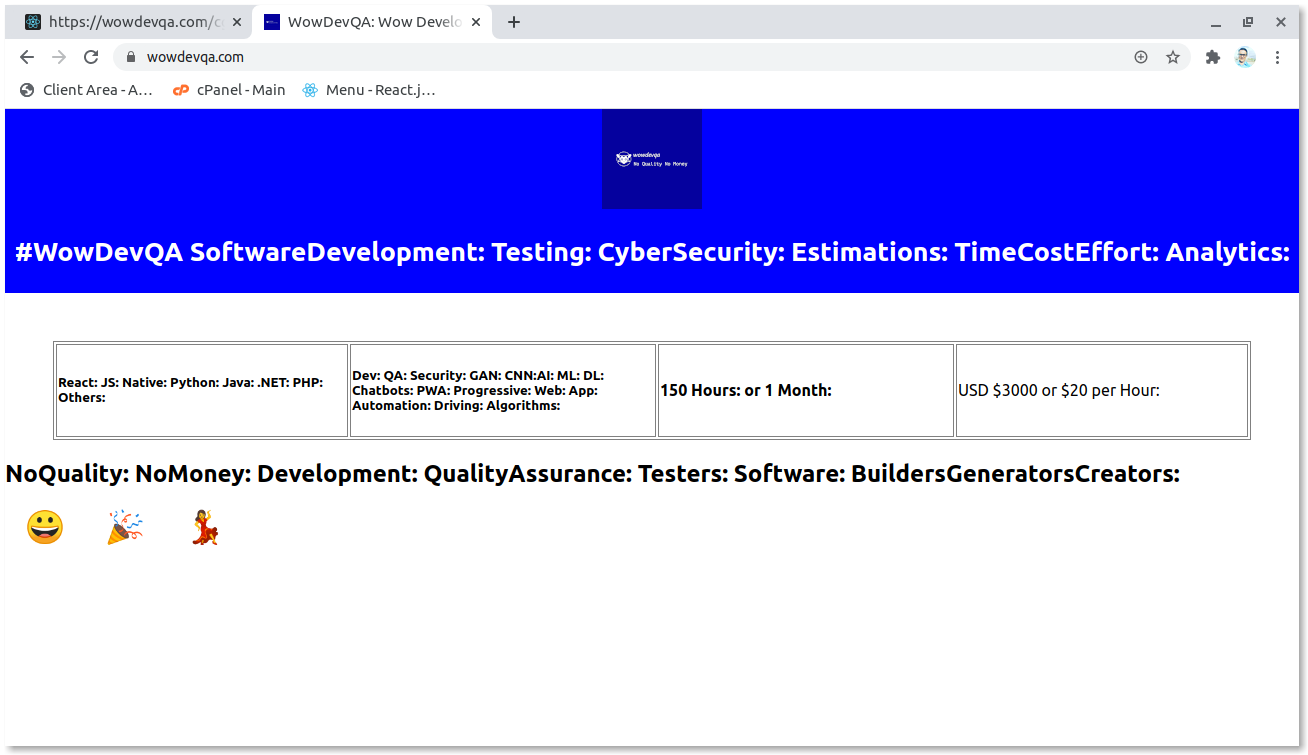Minimize the Chrome window
Image resolution: width=1308 pixels, height=755 pixels.
coord(1216,22)
